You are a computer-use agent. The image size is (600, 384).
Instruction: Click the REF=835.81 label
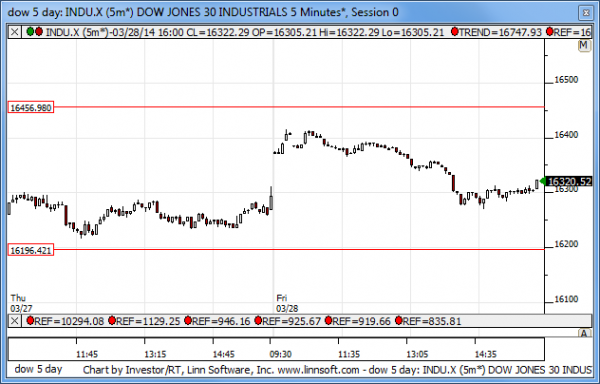click(432, 321)
